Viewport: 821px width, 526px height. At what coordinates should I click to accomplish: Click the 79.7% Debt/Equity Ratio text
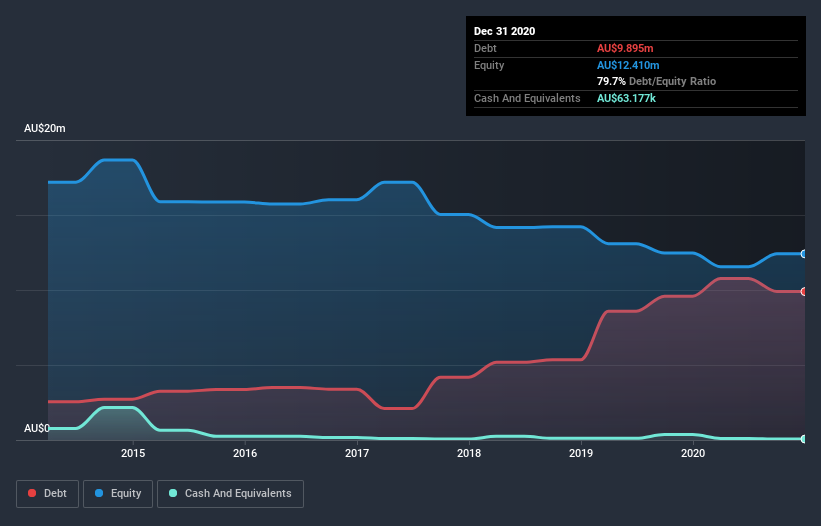pos(657,82)
